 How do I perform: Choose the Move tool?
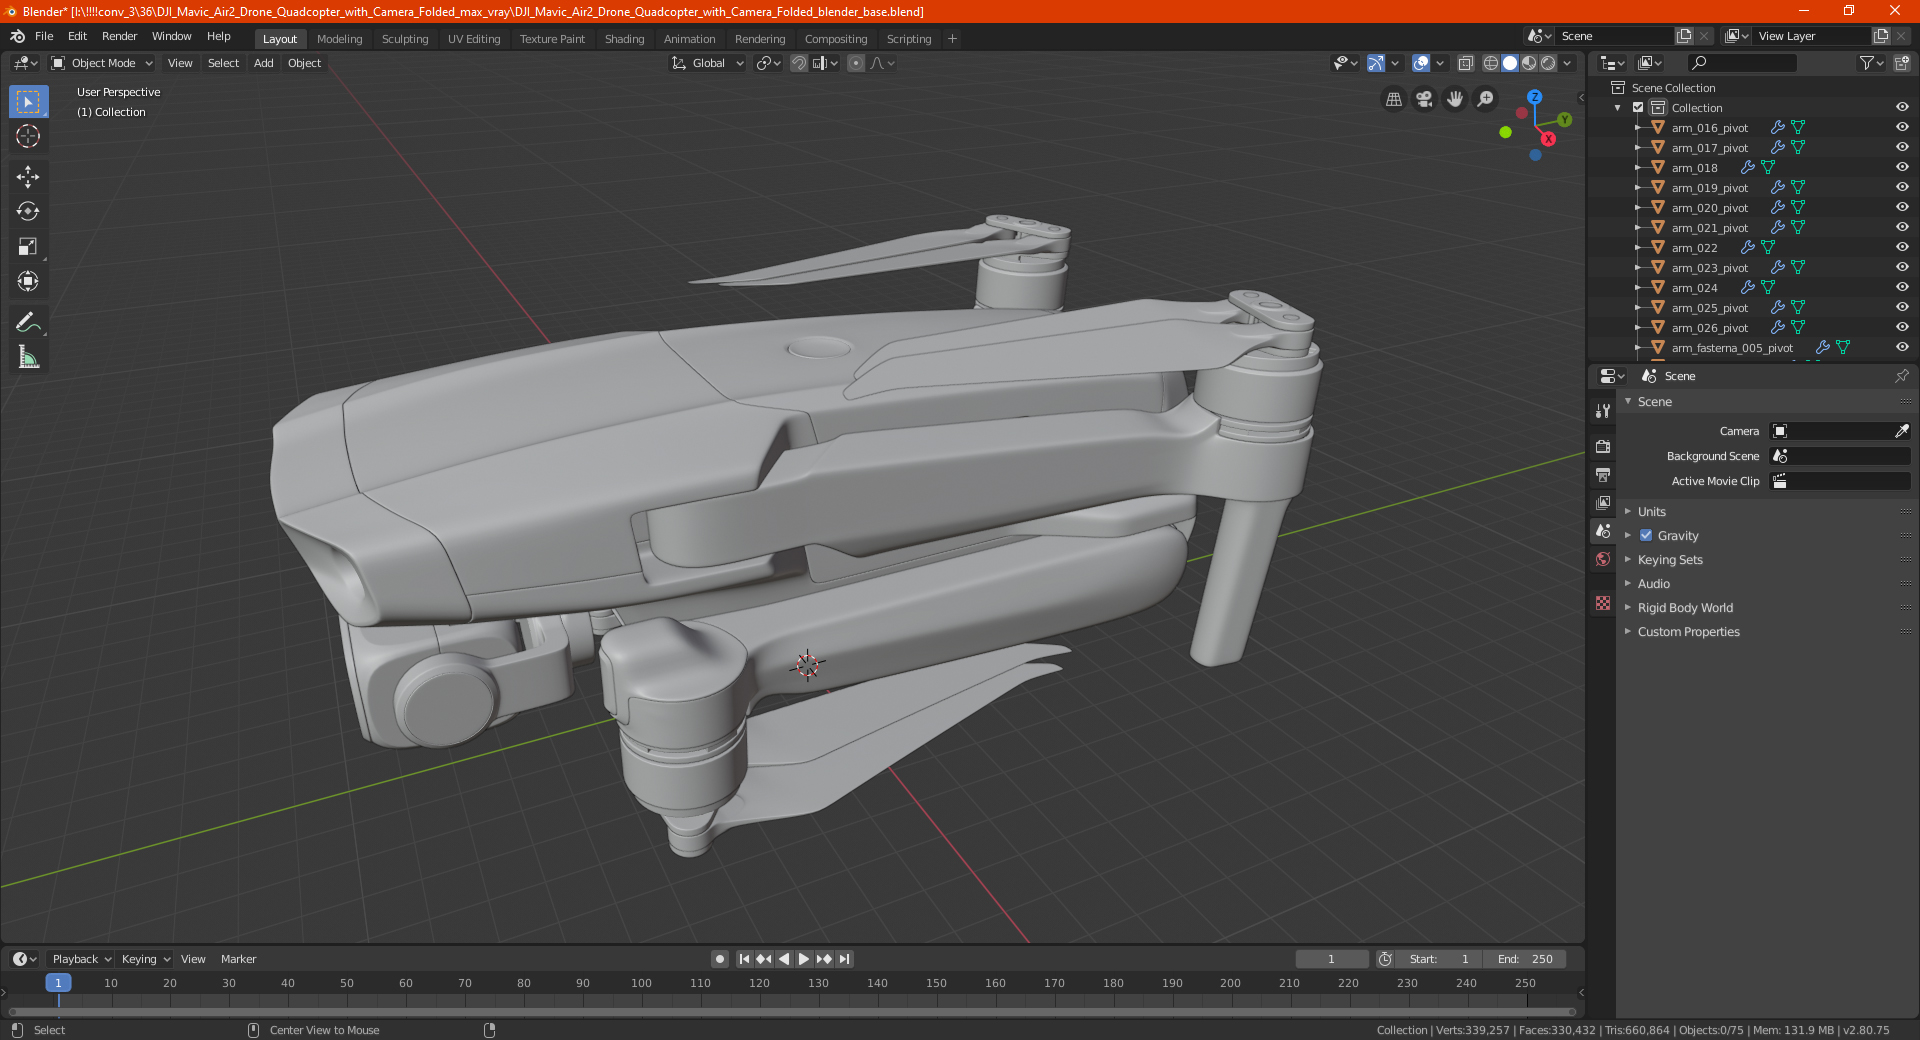click(28, 177)
